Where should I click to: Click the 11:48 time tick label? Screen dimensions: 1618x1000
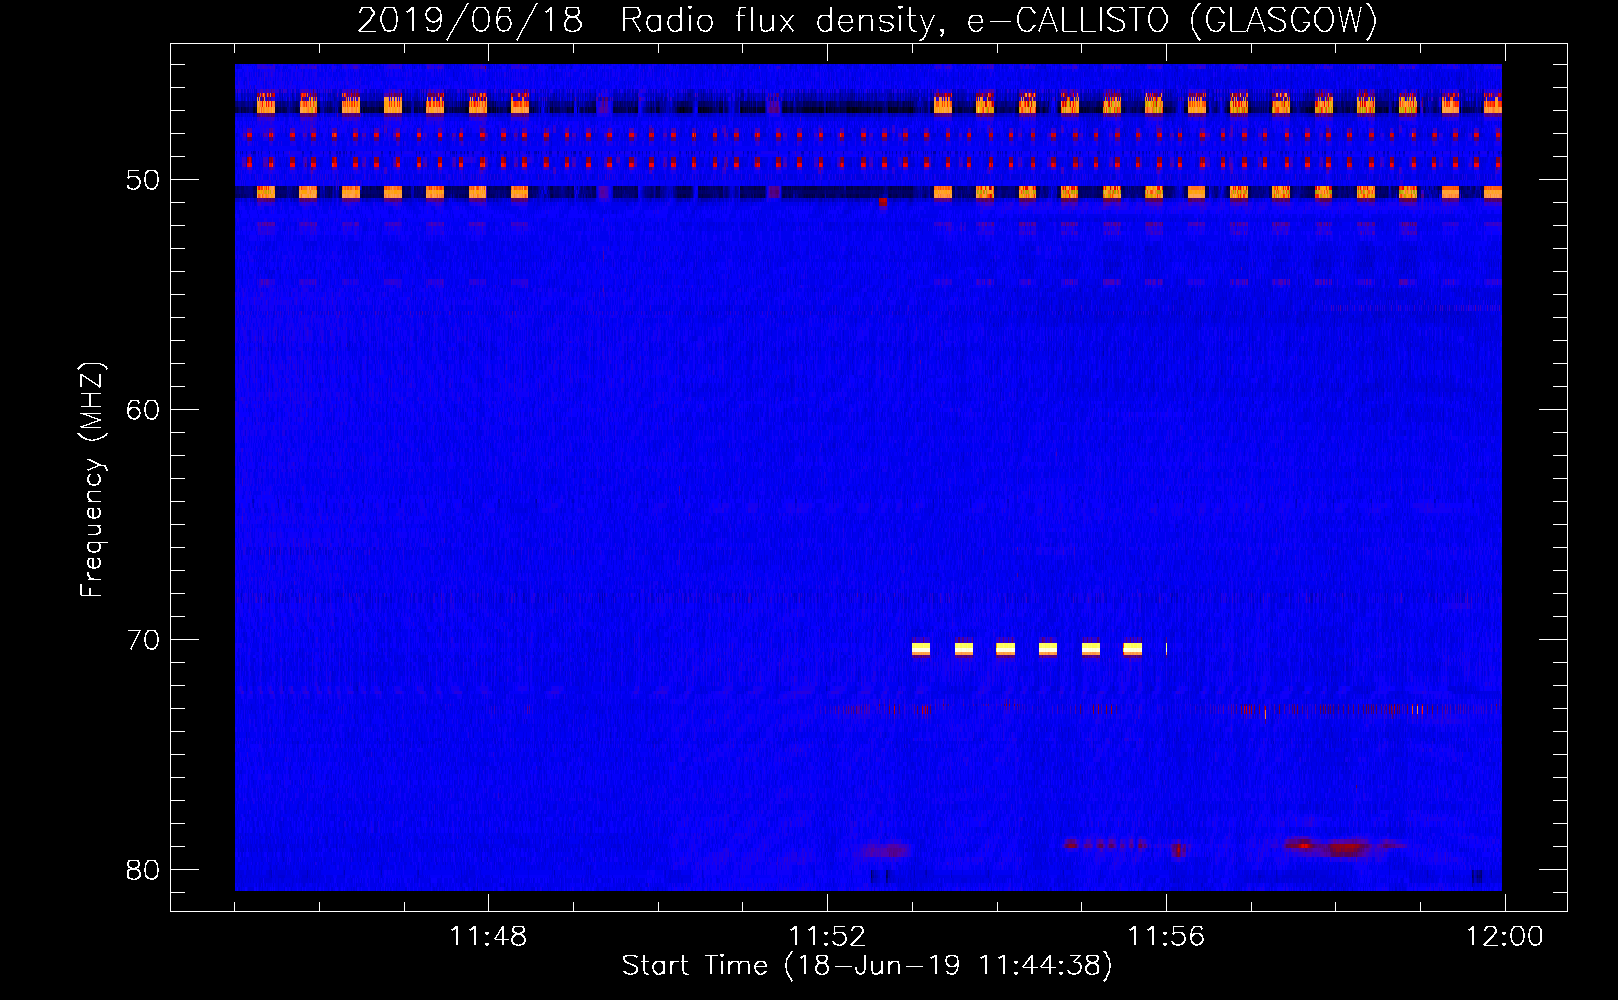pos(488,936)
